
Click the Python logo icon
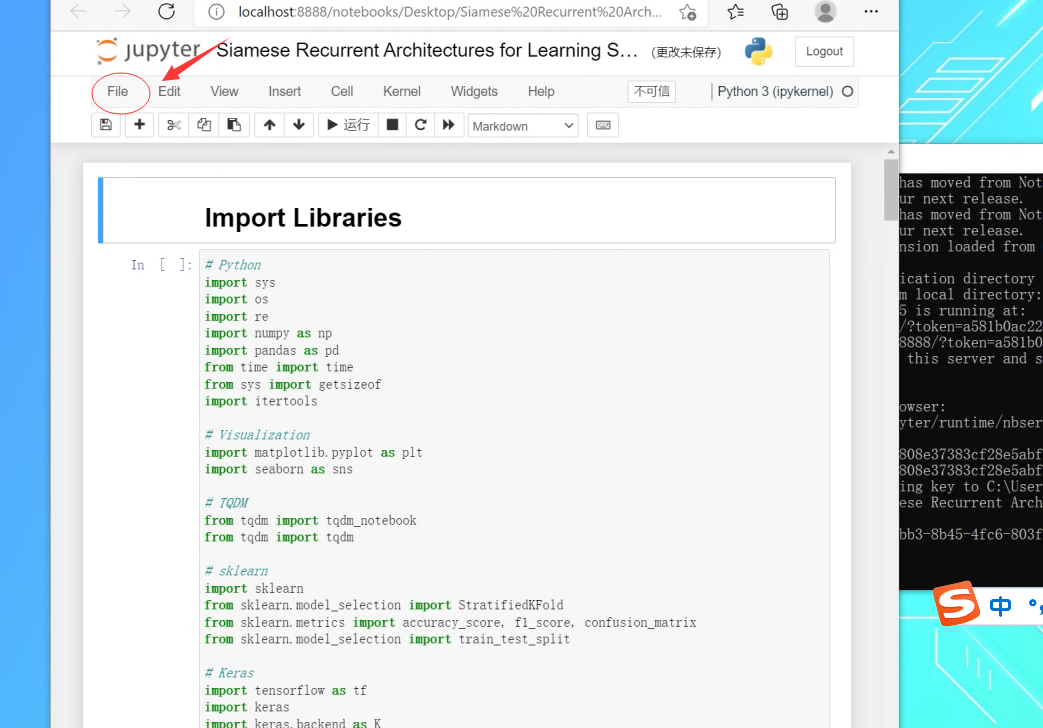click(758, 51)
